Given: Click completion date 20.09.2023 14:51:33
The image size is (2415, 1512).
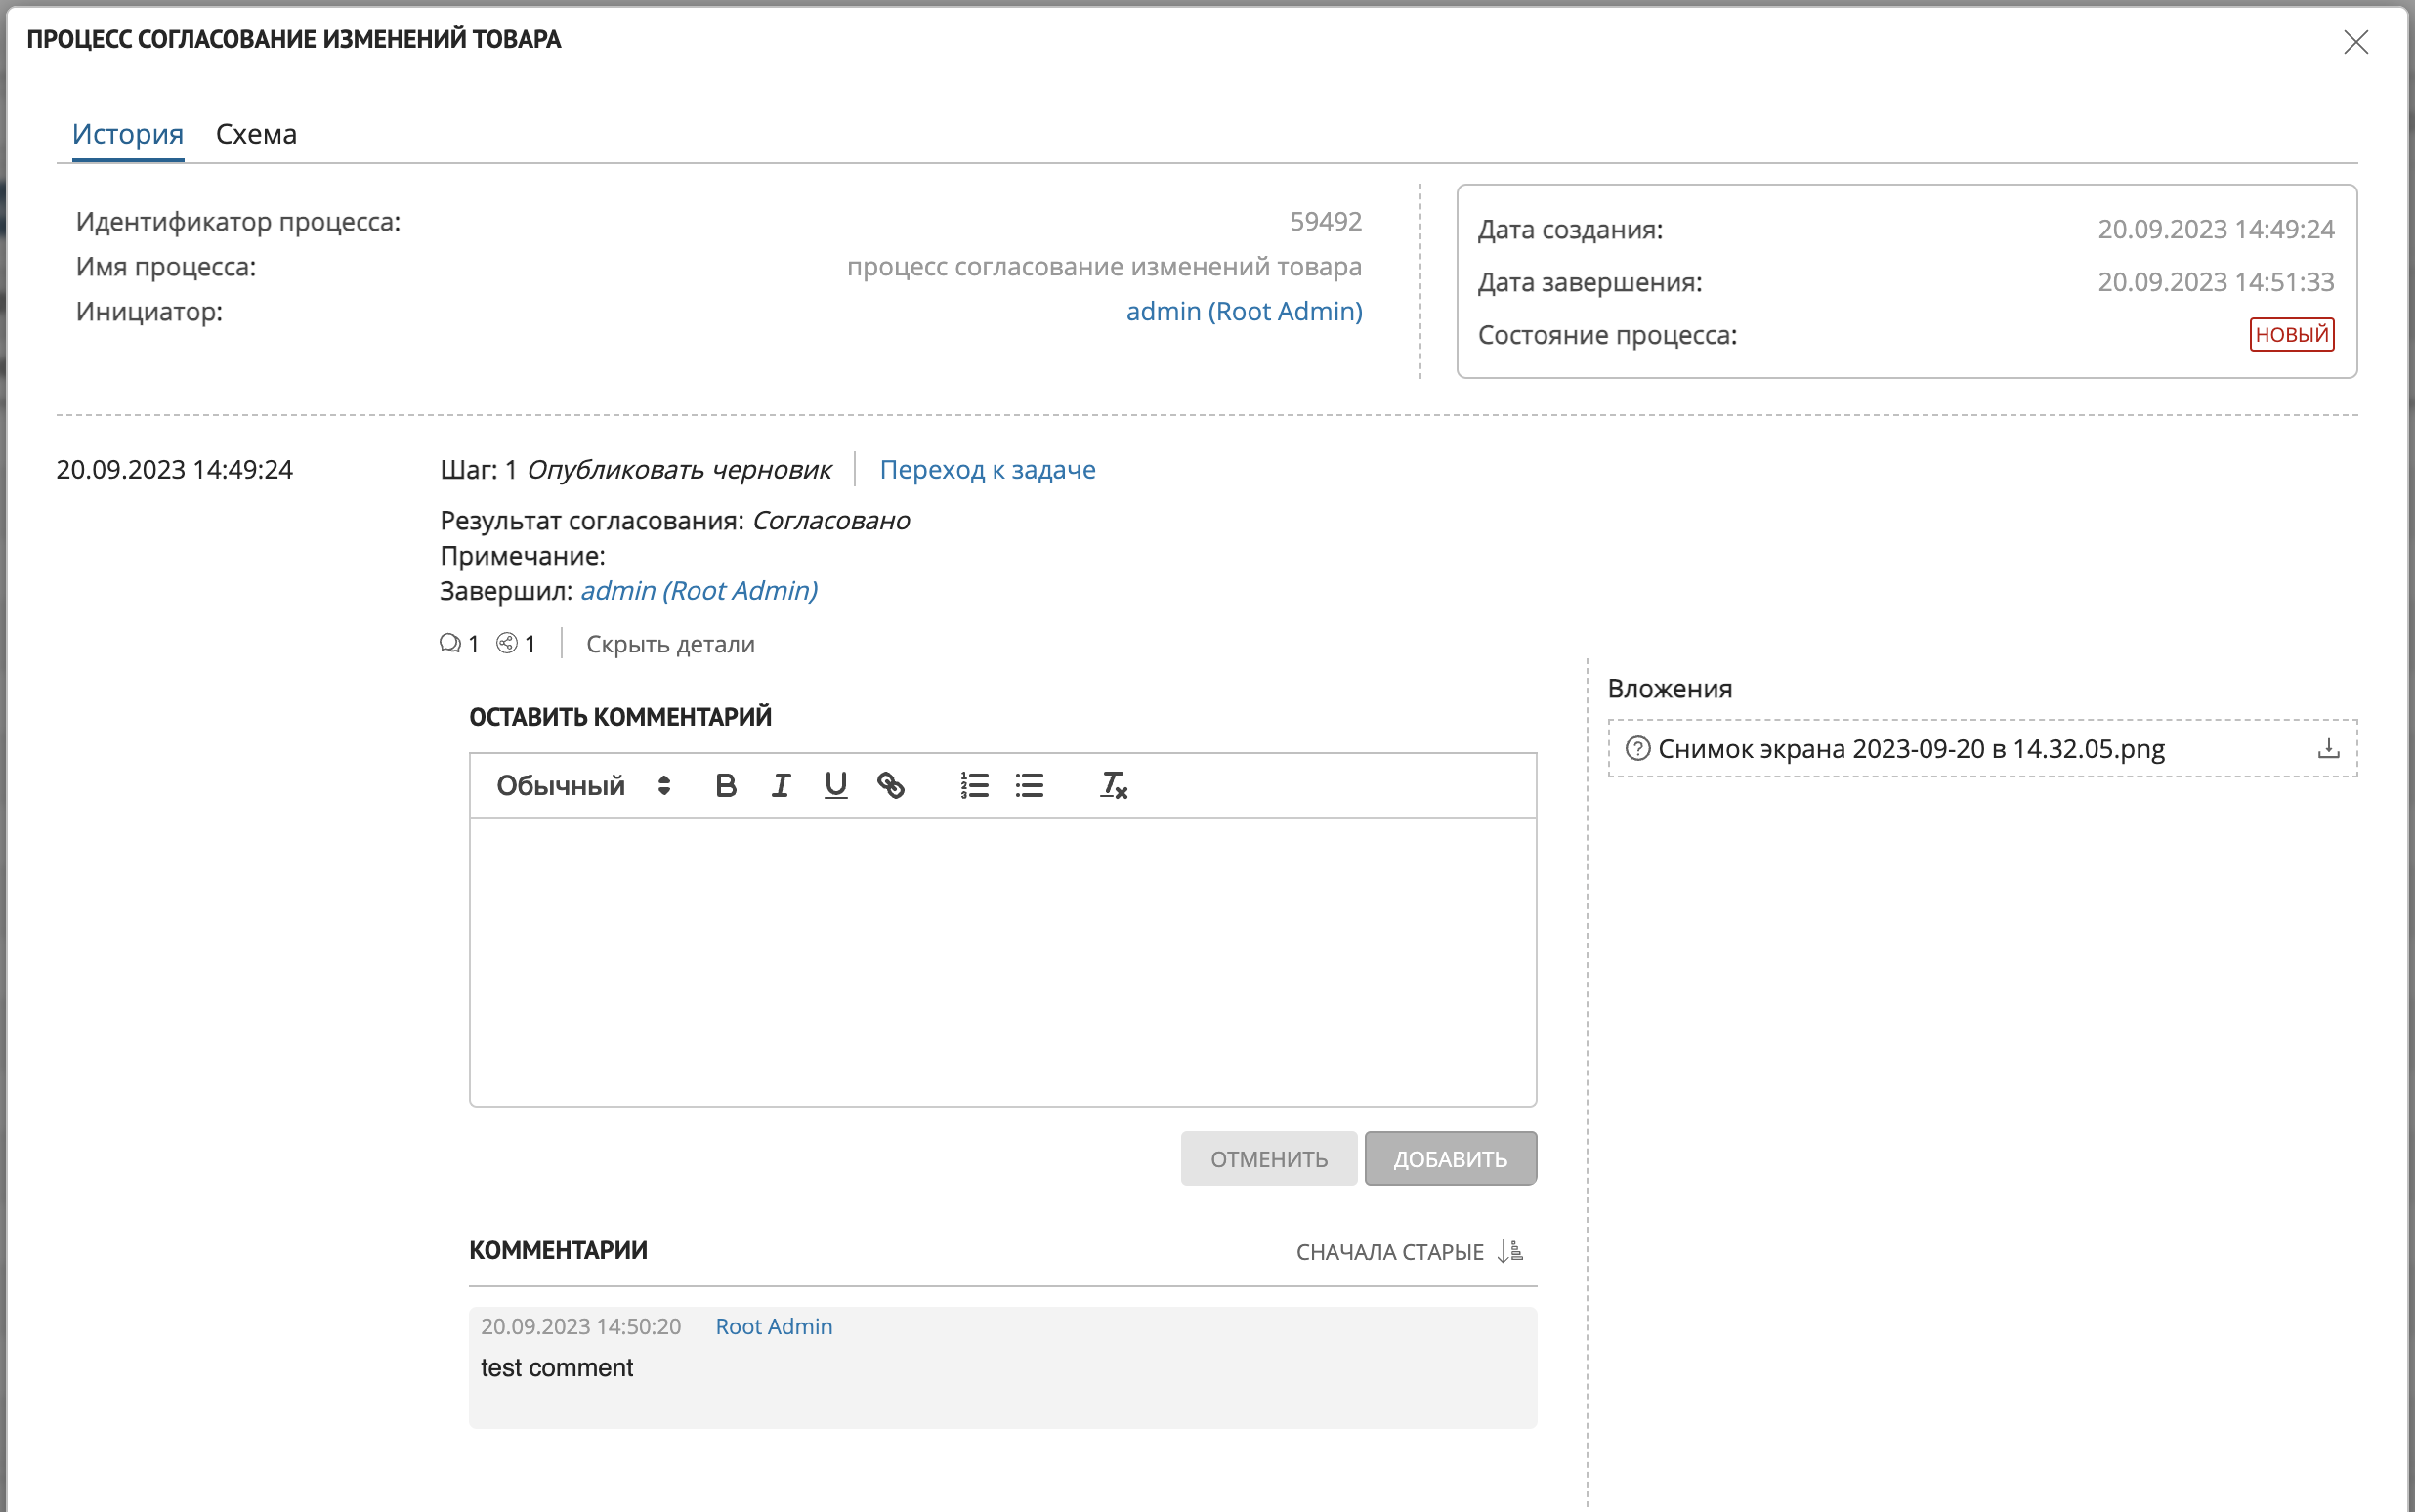Looking at the screenshot, I should click(x=2216, y=283).
